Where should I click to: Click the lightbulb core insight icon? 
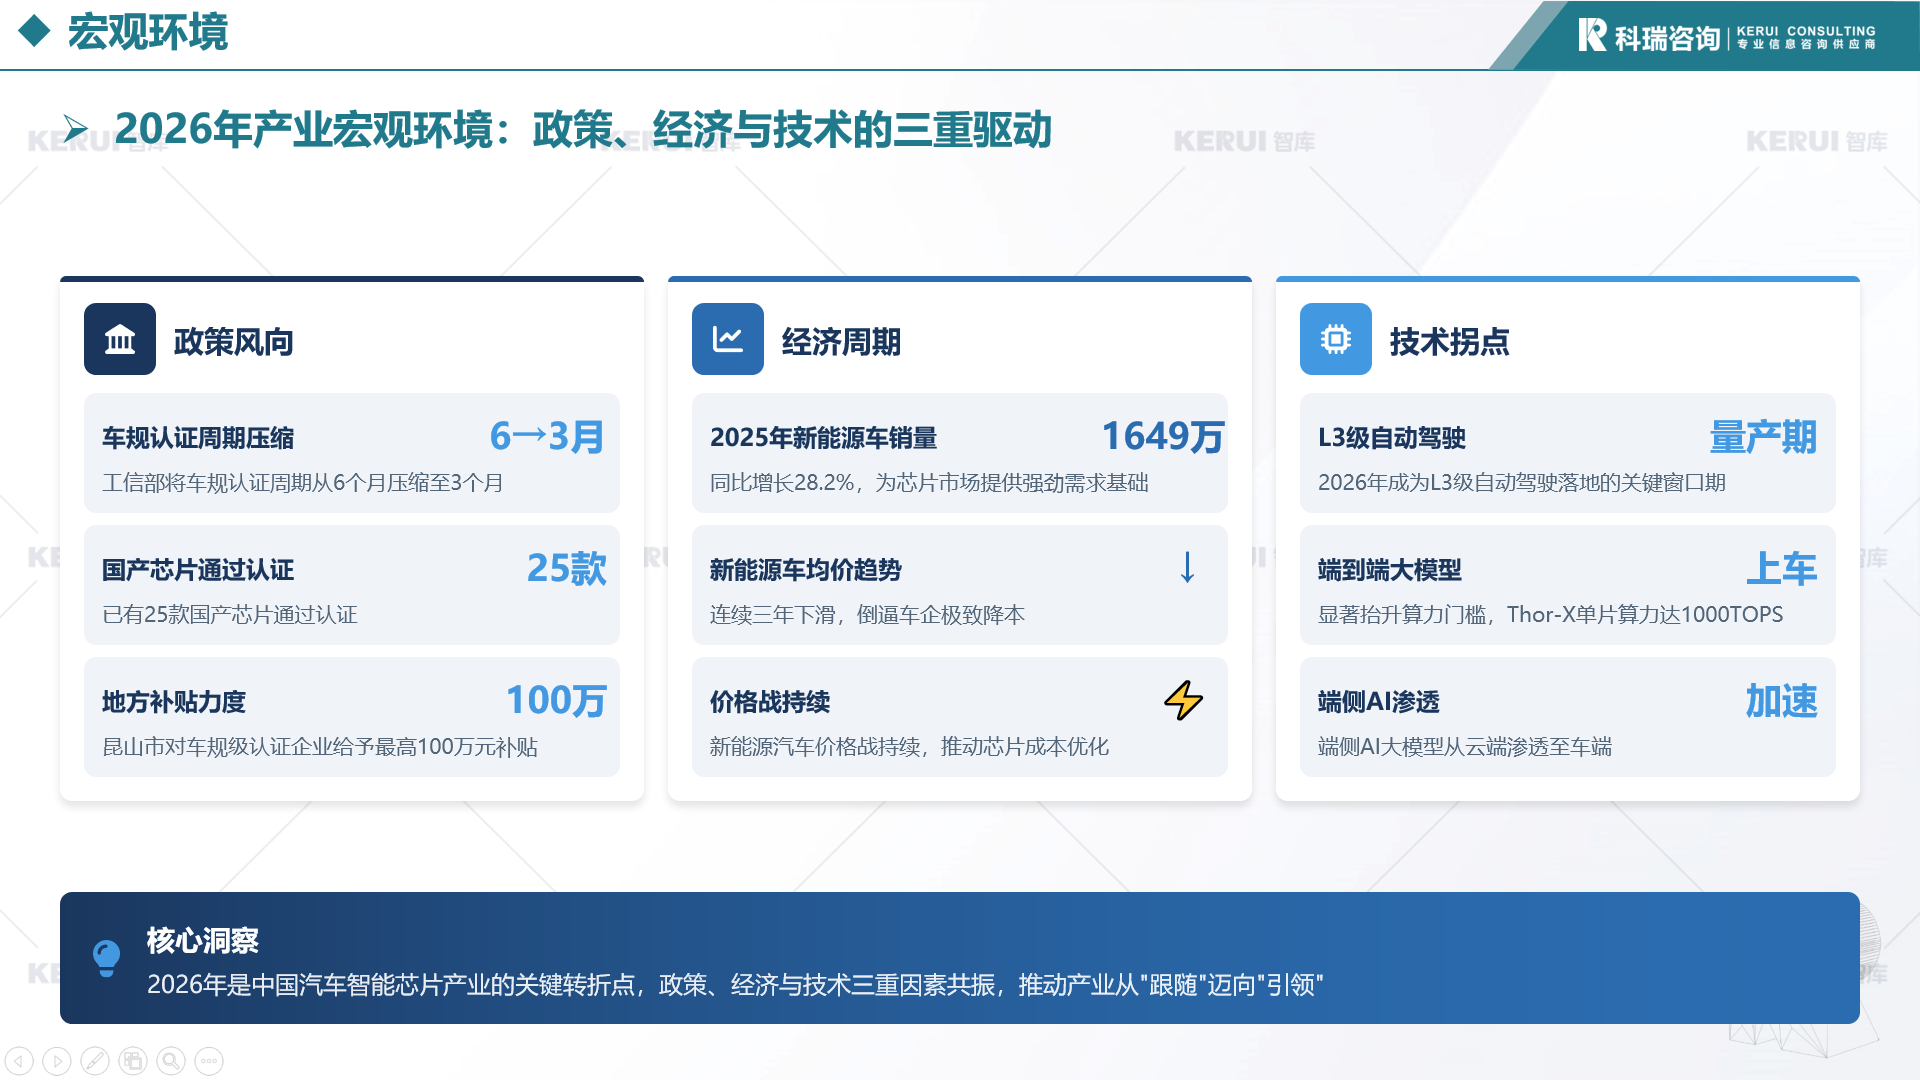tap(106, 958)
